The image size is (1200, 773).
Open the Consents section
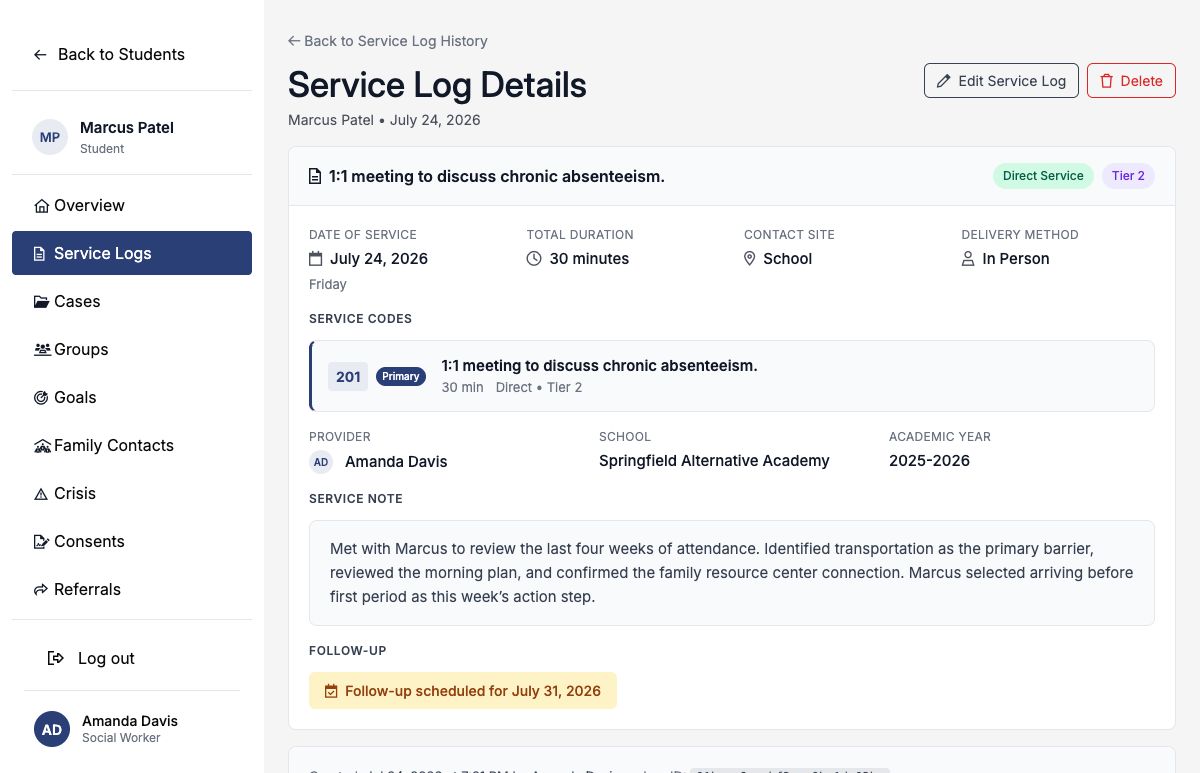[132, 542]
